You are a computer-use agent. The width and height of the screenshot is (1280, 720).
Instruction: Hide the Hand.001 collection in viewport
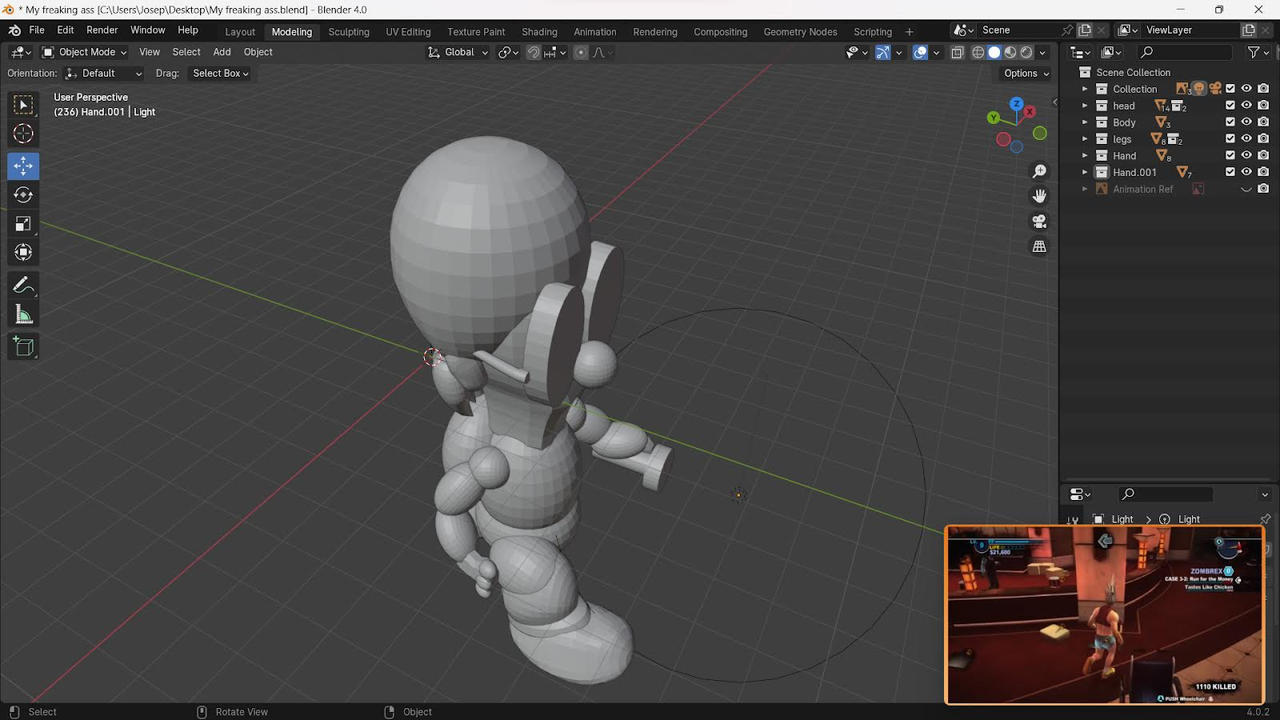(x=1246, y=172)
